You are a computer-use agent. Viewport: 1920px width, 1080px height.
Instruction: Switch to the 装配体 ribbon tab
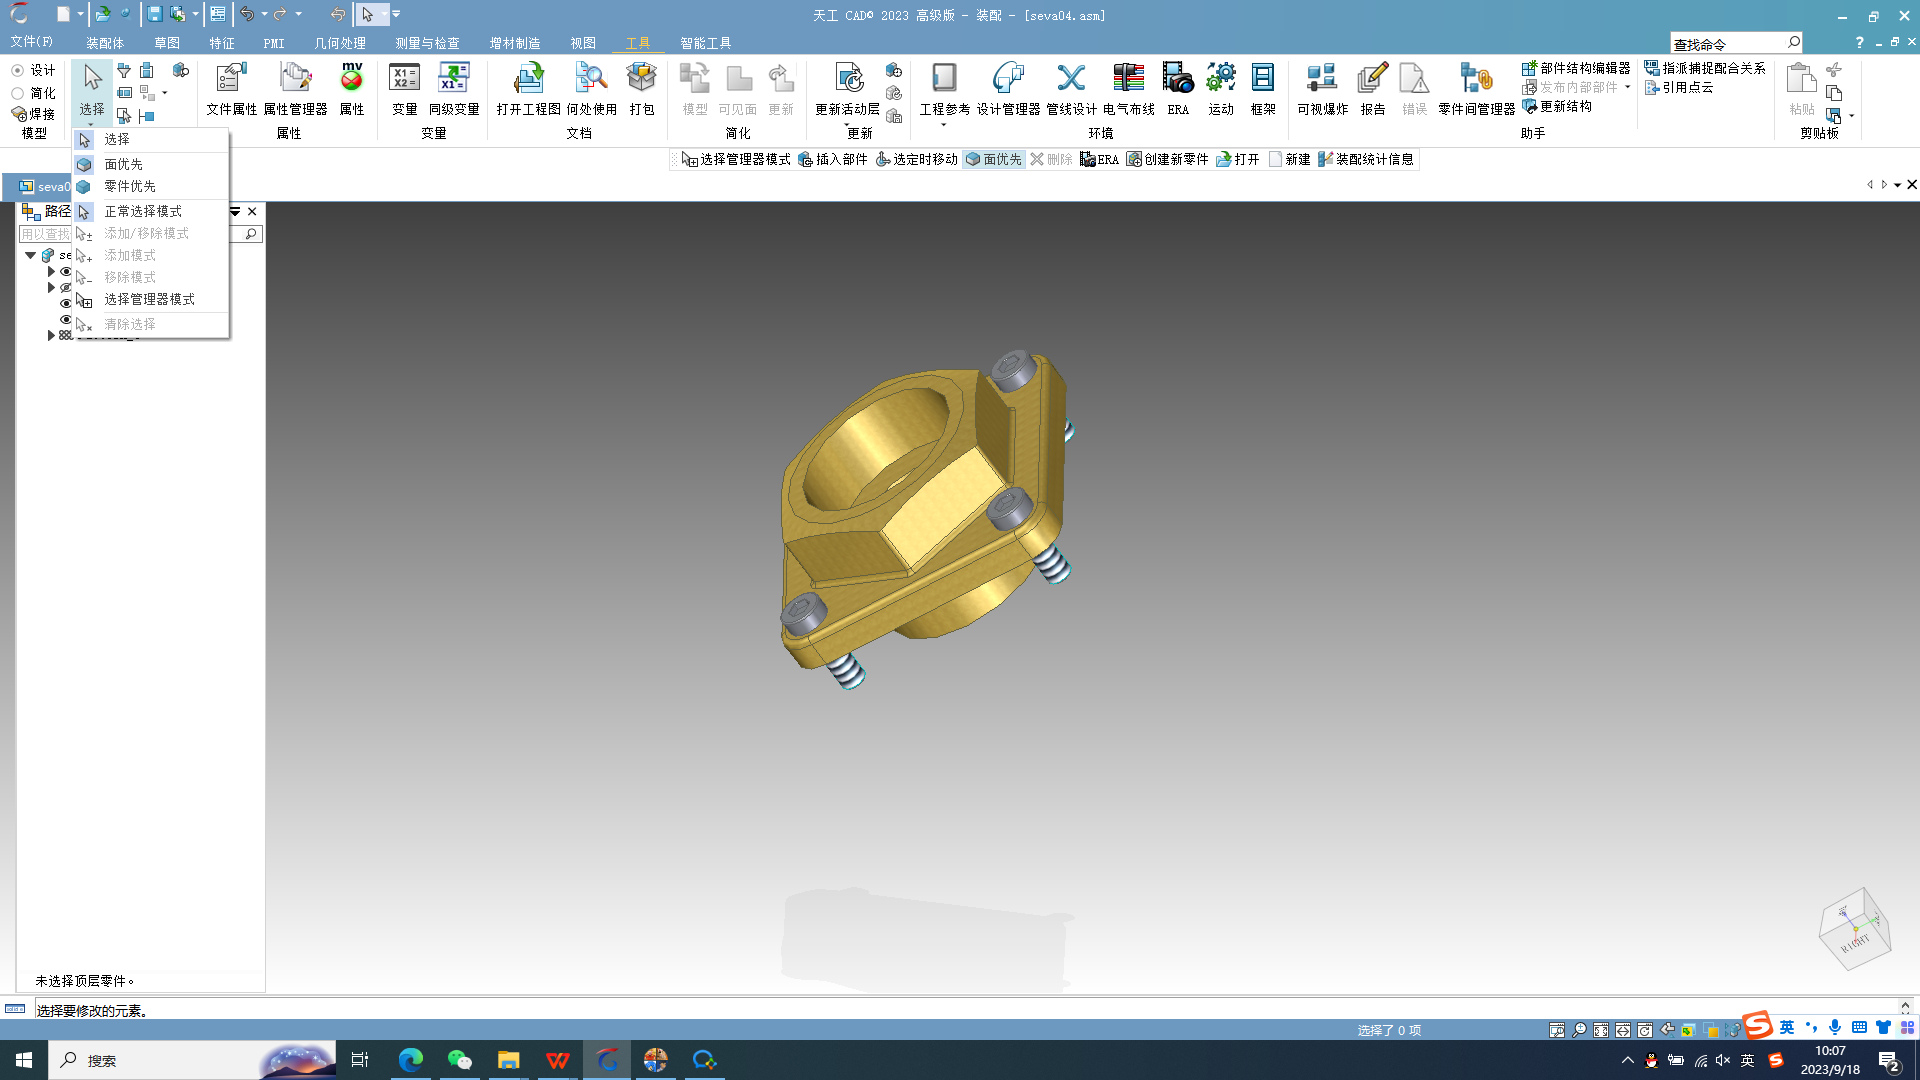point(104,43)
